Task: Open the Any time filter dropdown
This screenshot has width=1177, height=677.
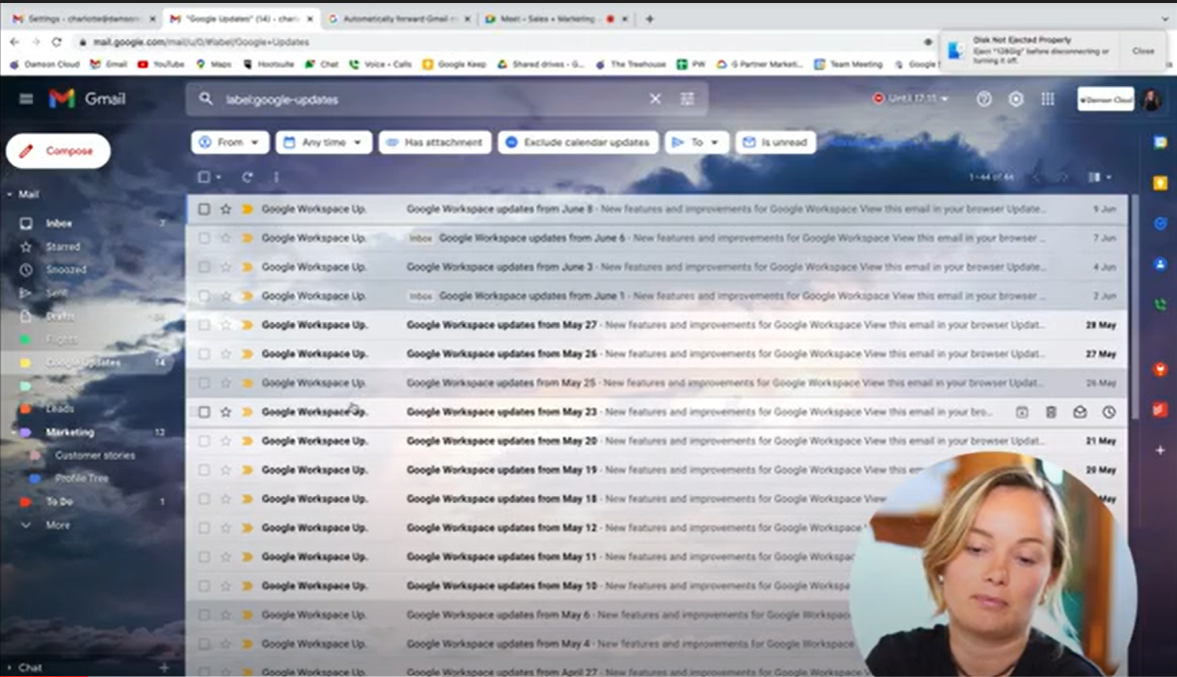Action: pyautogui.click(x=324, y=142)
